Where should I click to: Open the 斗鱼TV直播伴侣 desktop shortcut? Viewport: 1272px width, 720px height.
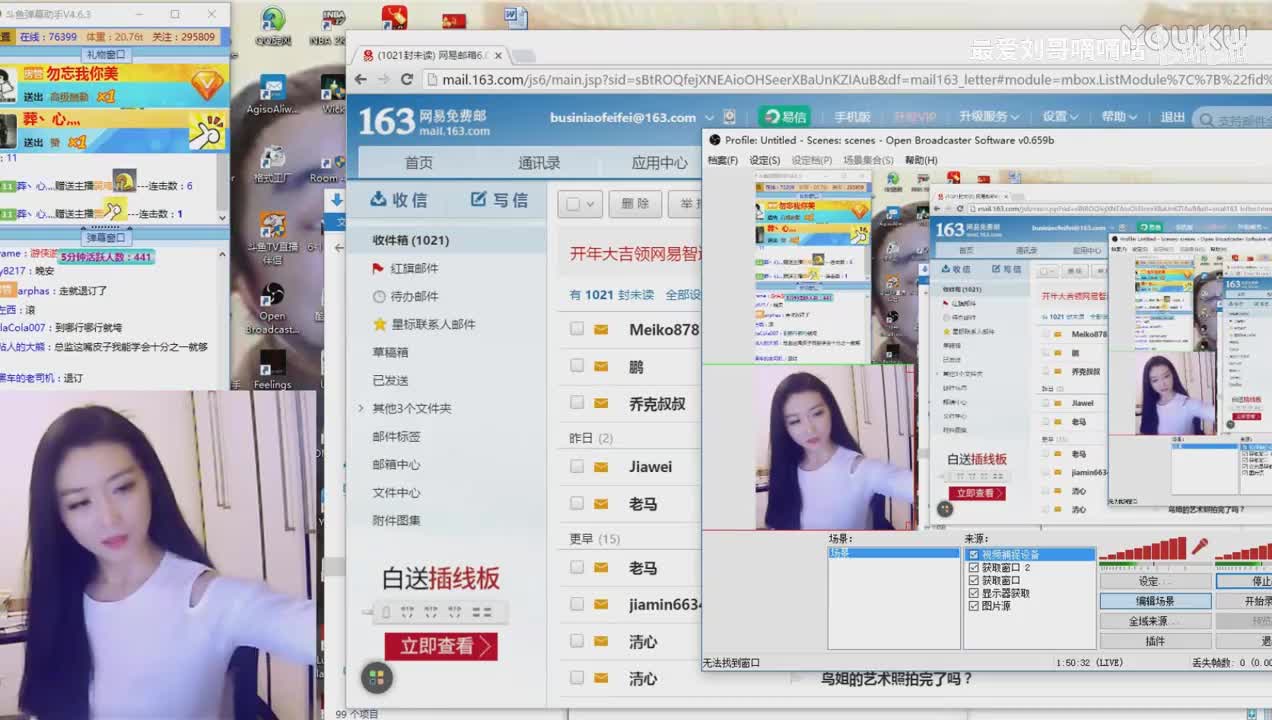tap(272, 238)
